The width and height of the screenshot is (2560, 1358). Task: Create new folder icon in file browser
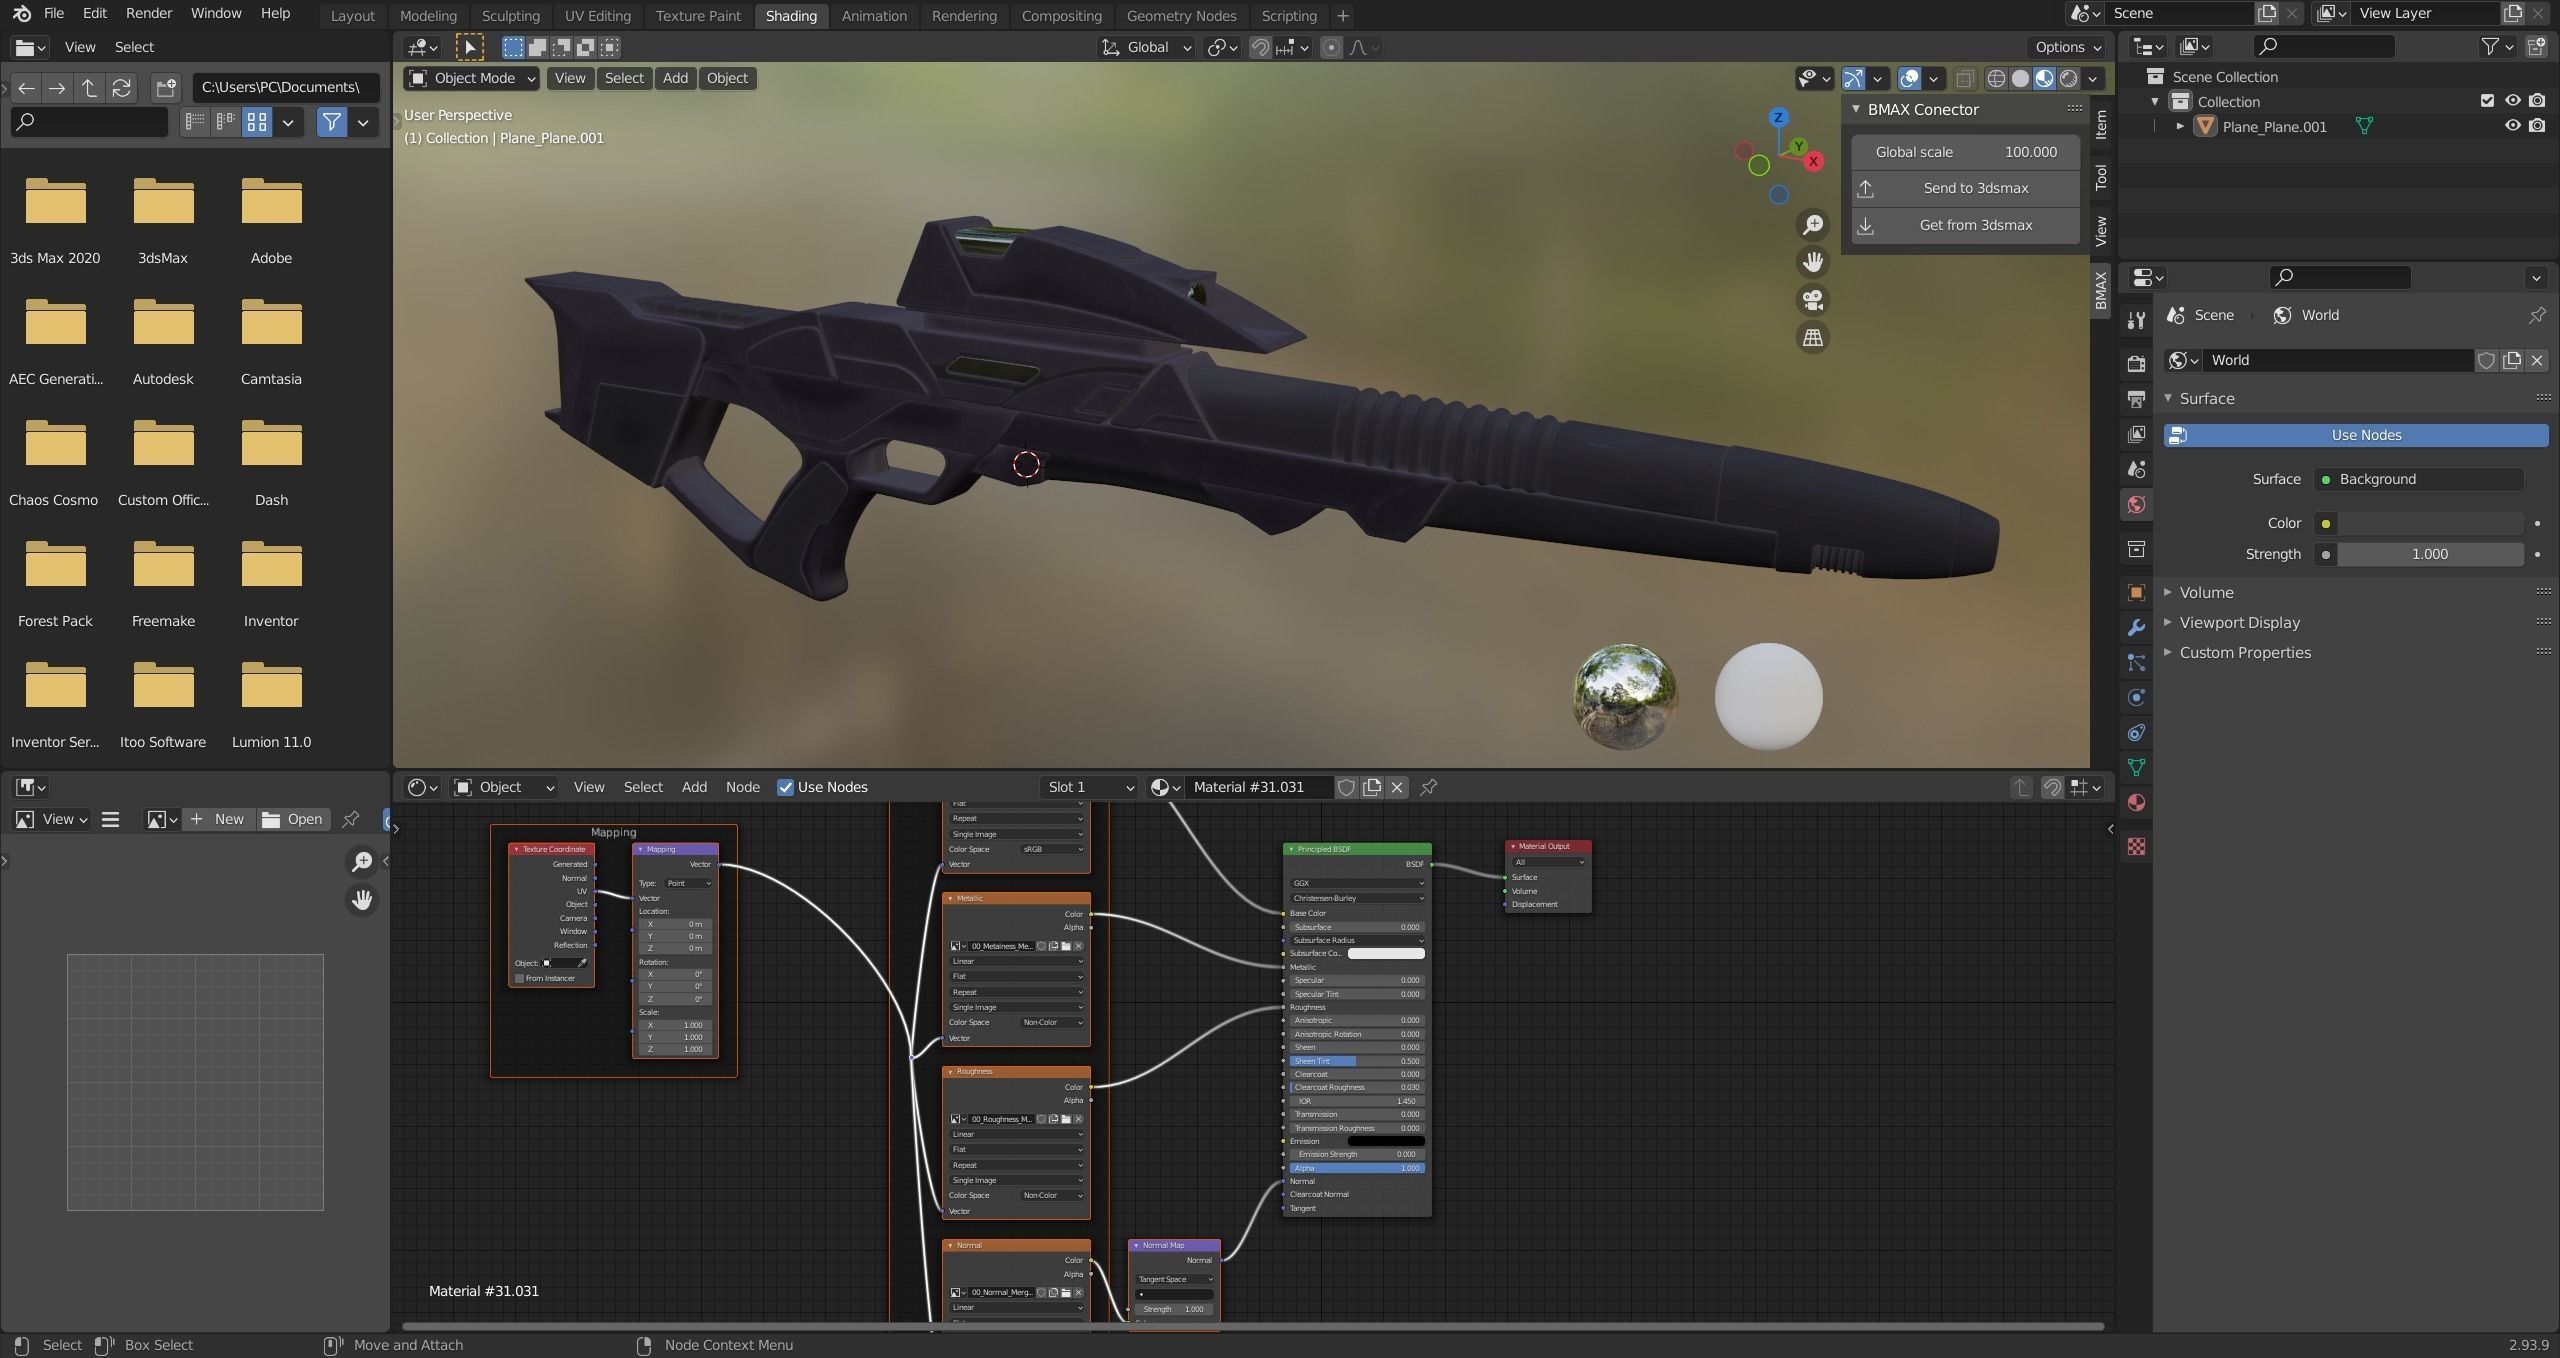coord(166,88)
